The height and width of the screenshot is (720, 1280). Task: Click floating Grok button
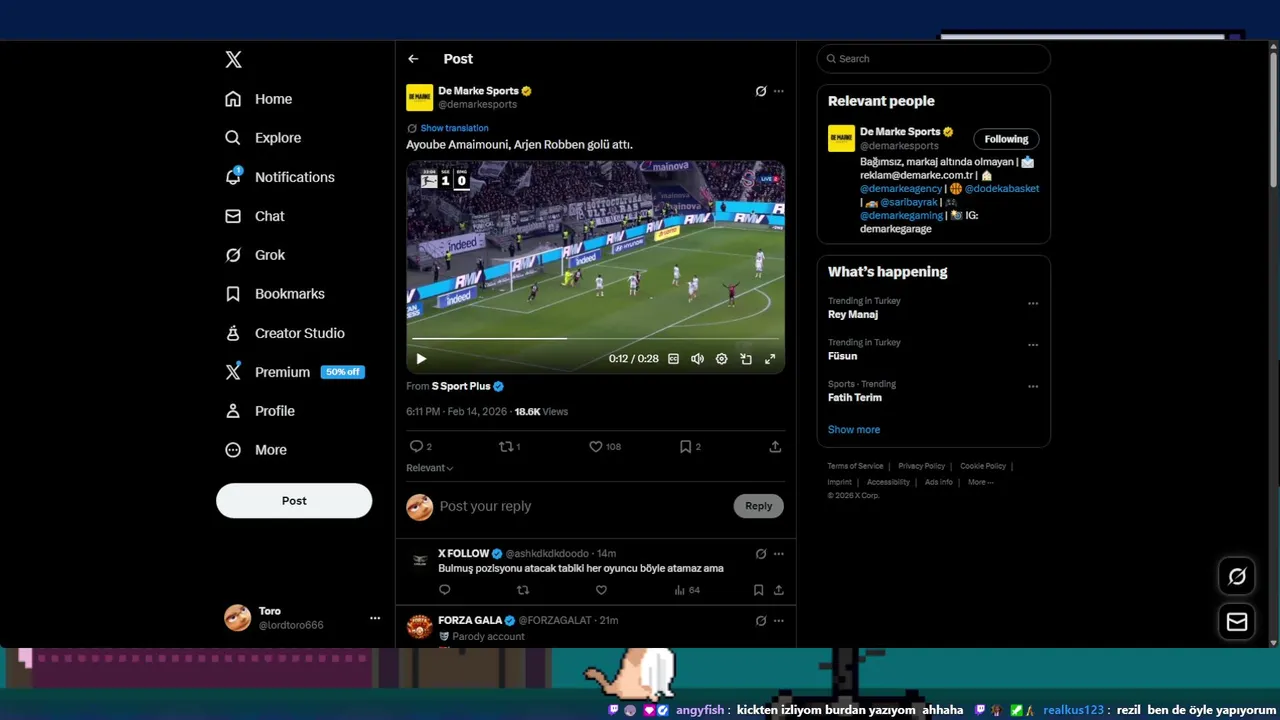(x=1237, y=576)
